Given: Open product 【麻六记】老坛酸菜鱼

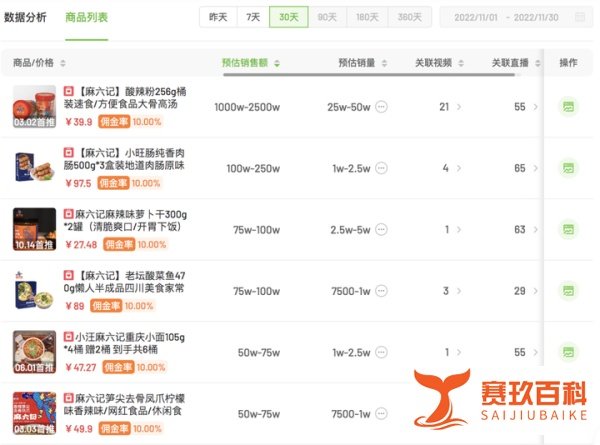Looking at the screenshot, I should click(x=124, y=282).
